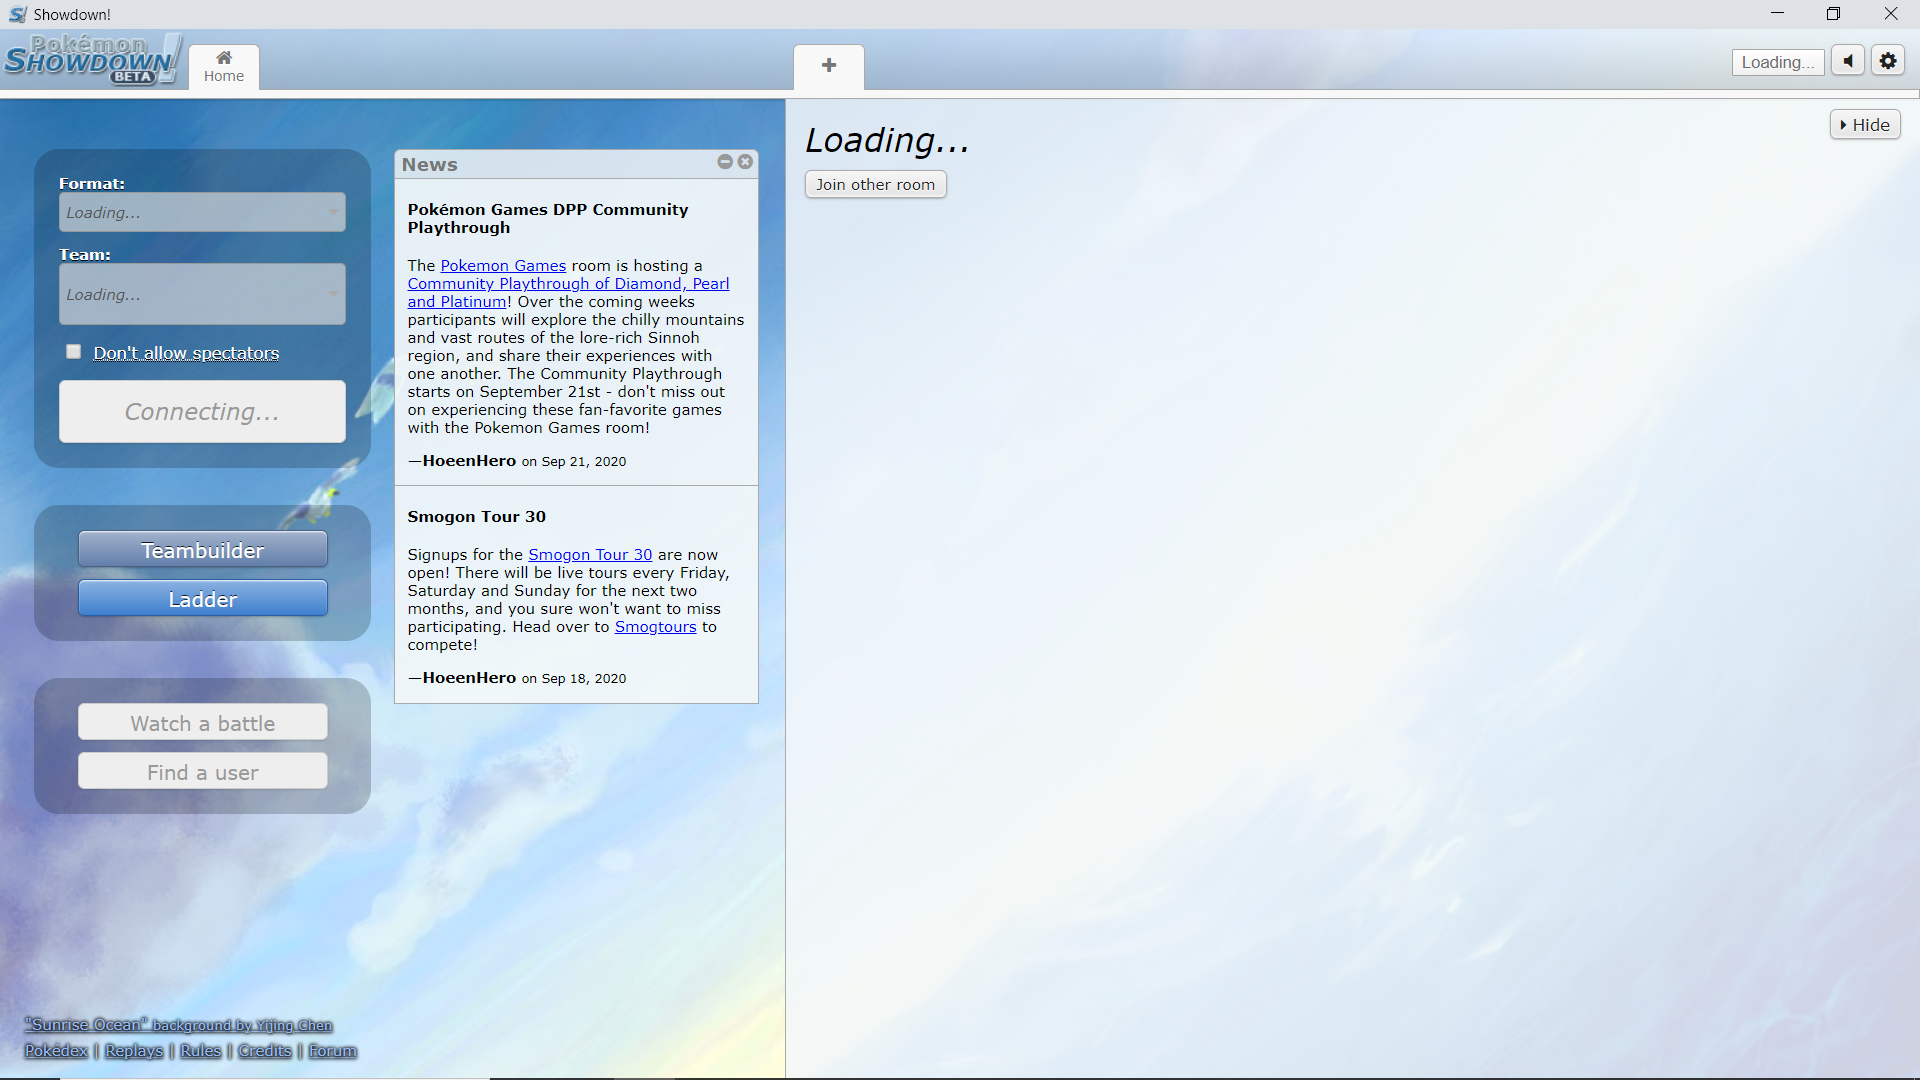
Task: Open the Format dropdown
Action: [202, 212]
